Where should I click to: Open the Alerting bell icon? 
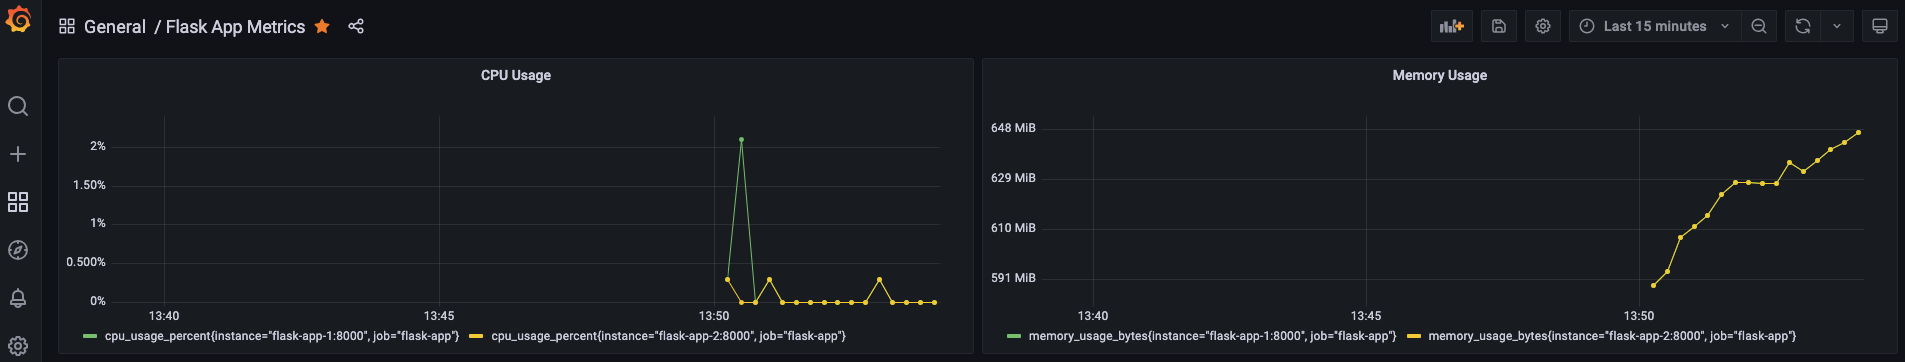click(x=18, y=298)
